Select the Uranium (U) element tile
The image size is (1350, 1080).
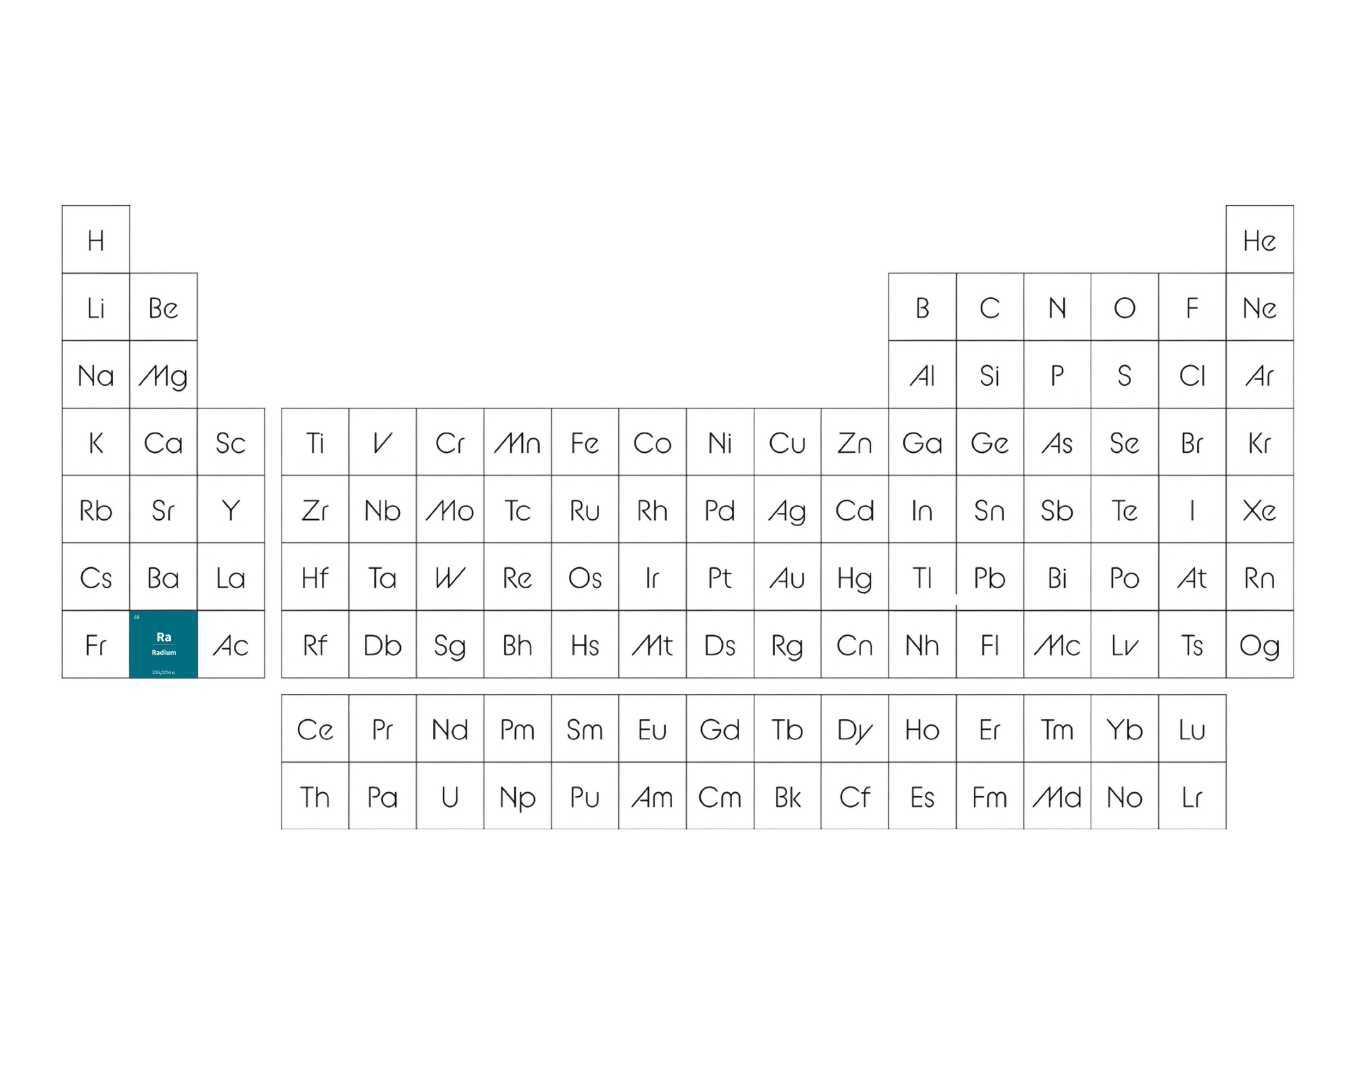(450, 797)
